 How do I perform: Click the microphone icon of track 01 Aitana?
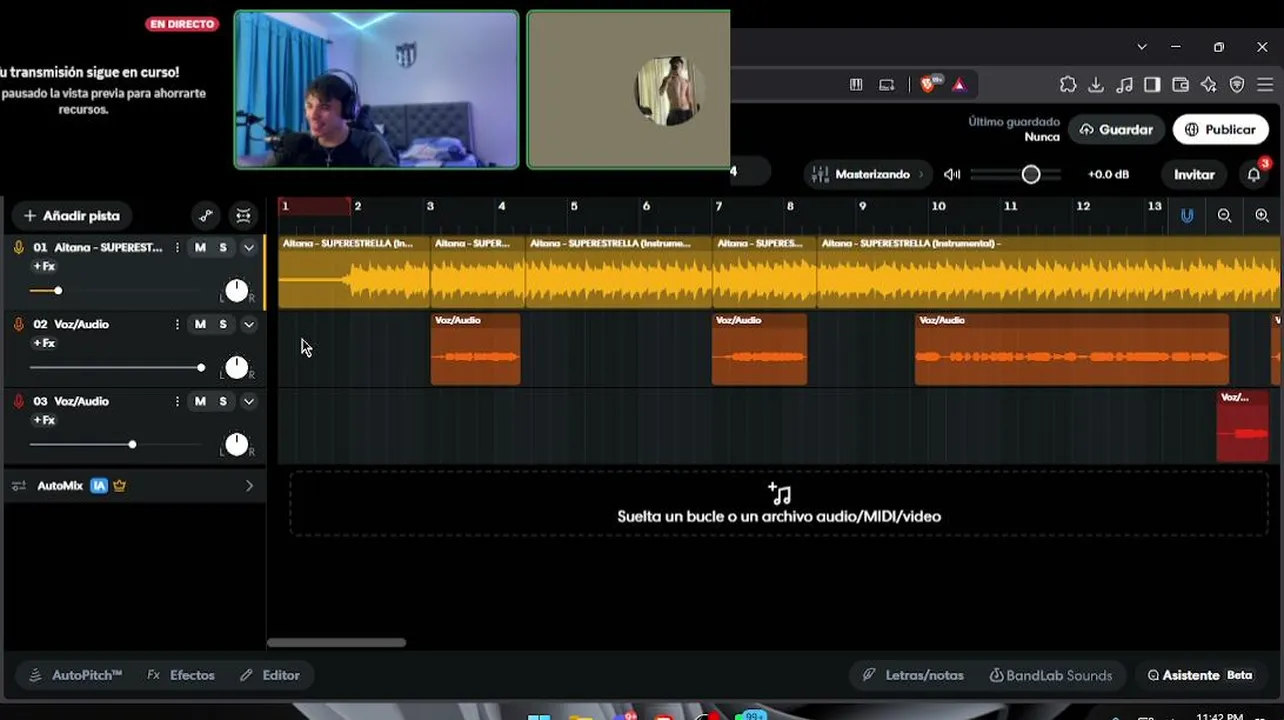(18, 247)
